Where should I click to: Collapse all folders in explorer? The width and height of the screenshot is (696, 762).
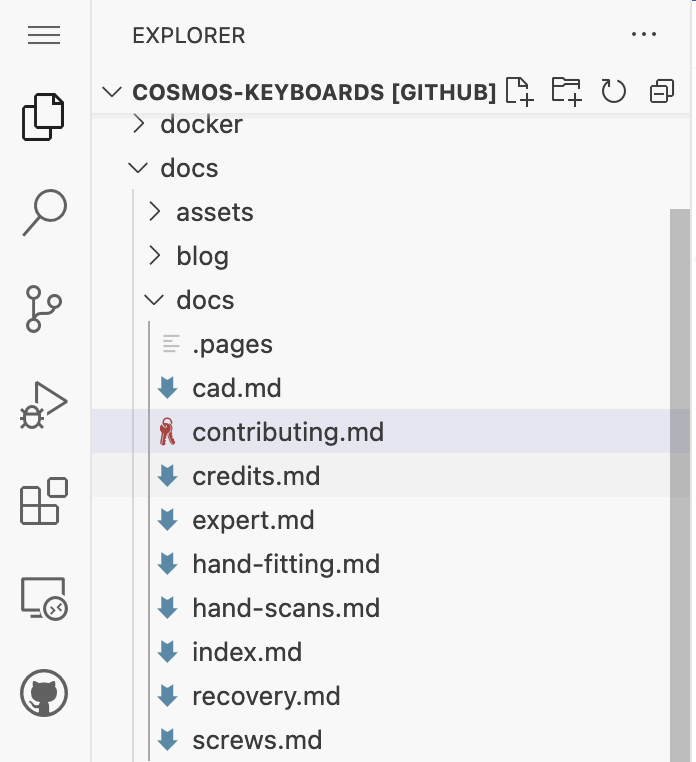click(662, 91)
